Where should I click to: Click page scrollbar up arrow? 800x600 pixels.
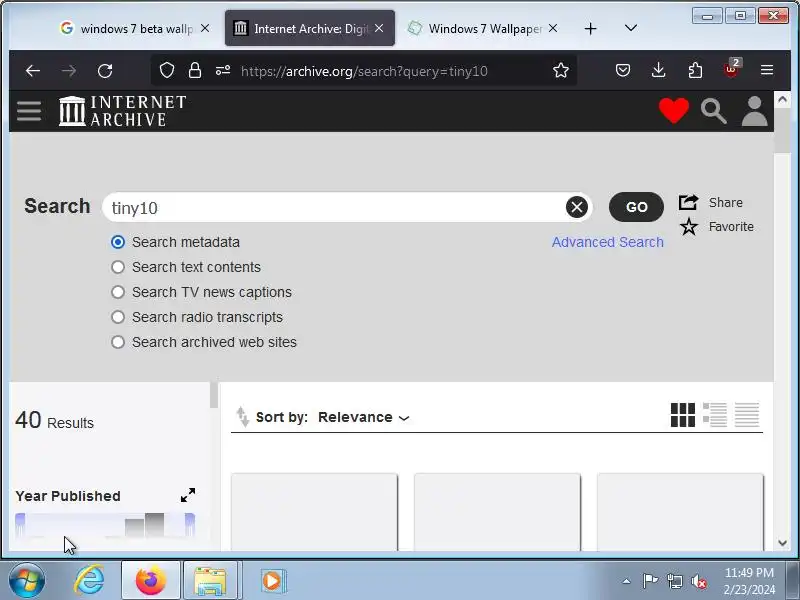(x=782, y=99)
